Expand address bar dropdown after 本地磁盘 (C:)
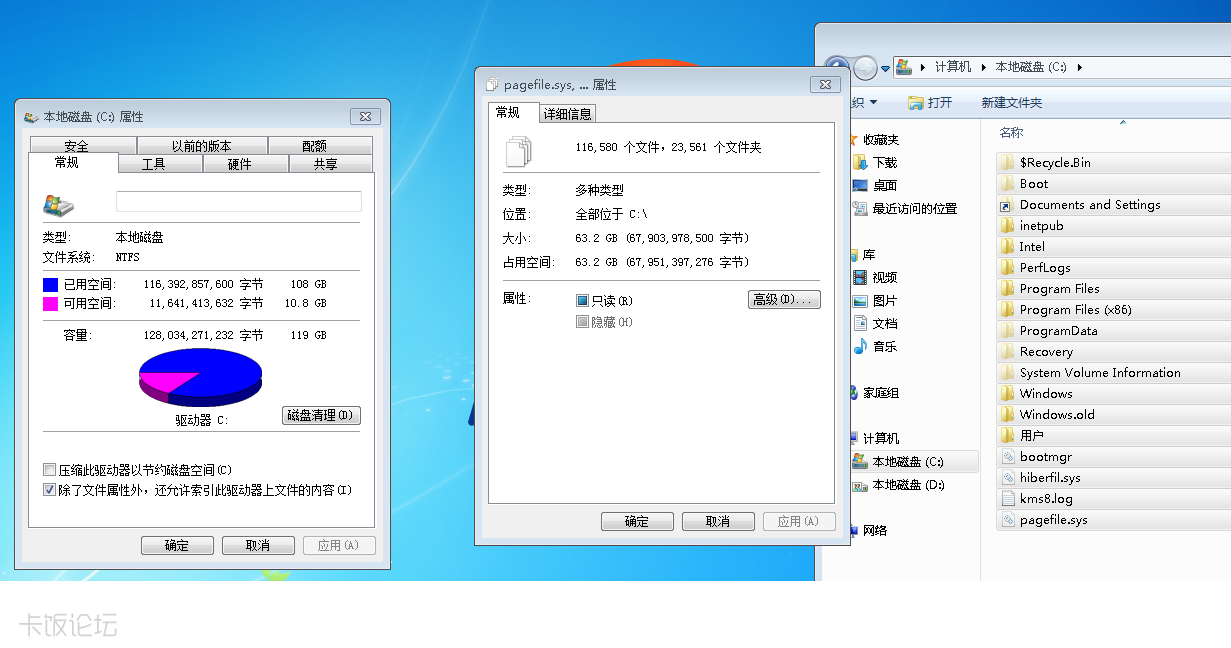The image size is (1231, 648). (1080, 68)
